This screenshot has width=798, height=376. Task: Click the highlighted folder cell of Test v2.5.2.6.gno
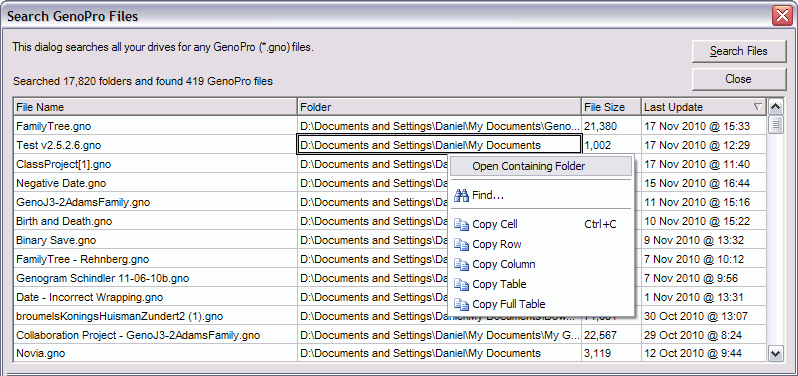(x=439, y=145)
